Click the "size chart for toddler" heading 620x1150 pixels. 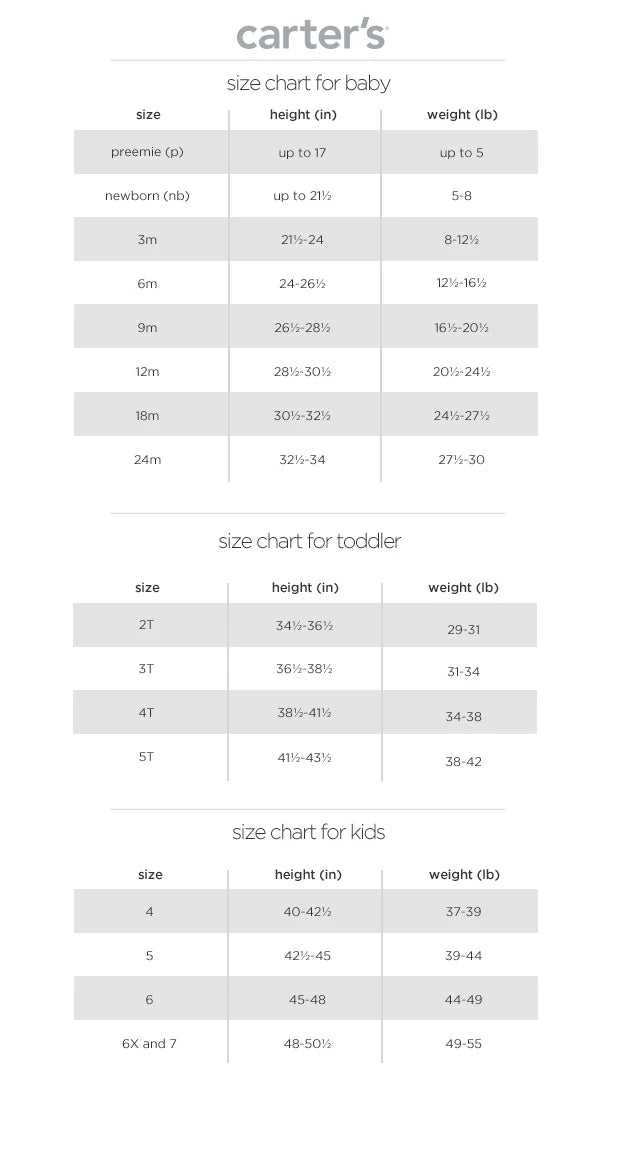pos(309,541)
